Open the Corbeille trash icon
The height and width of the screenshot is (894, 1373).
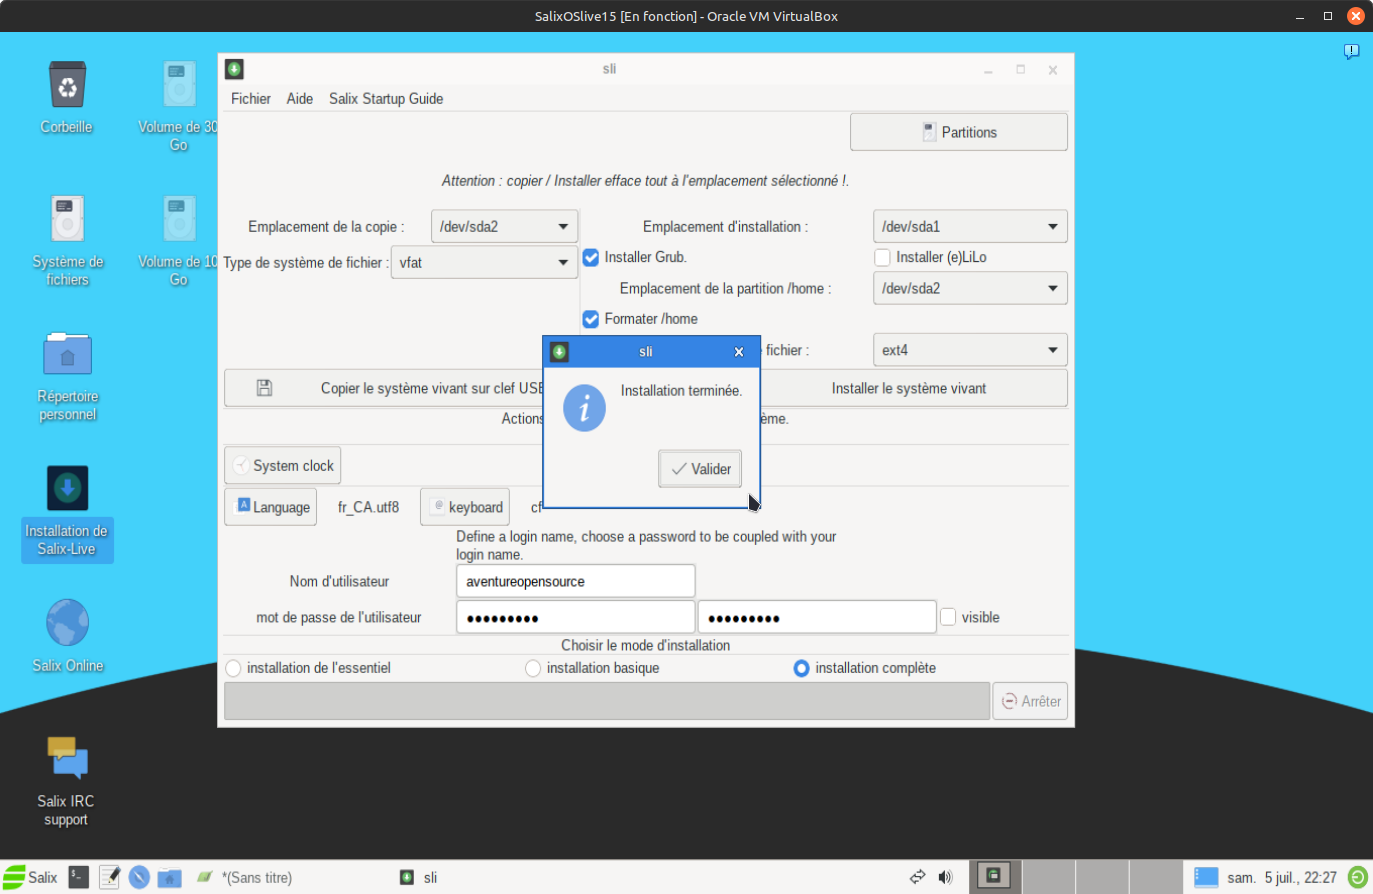(x=67, y=86)
